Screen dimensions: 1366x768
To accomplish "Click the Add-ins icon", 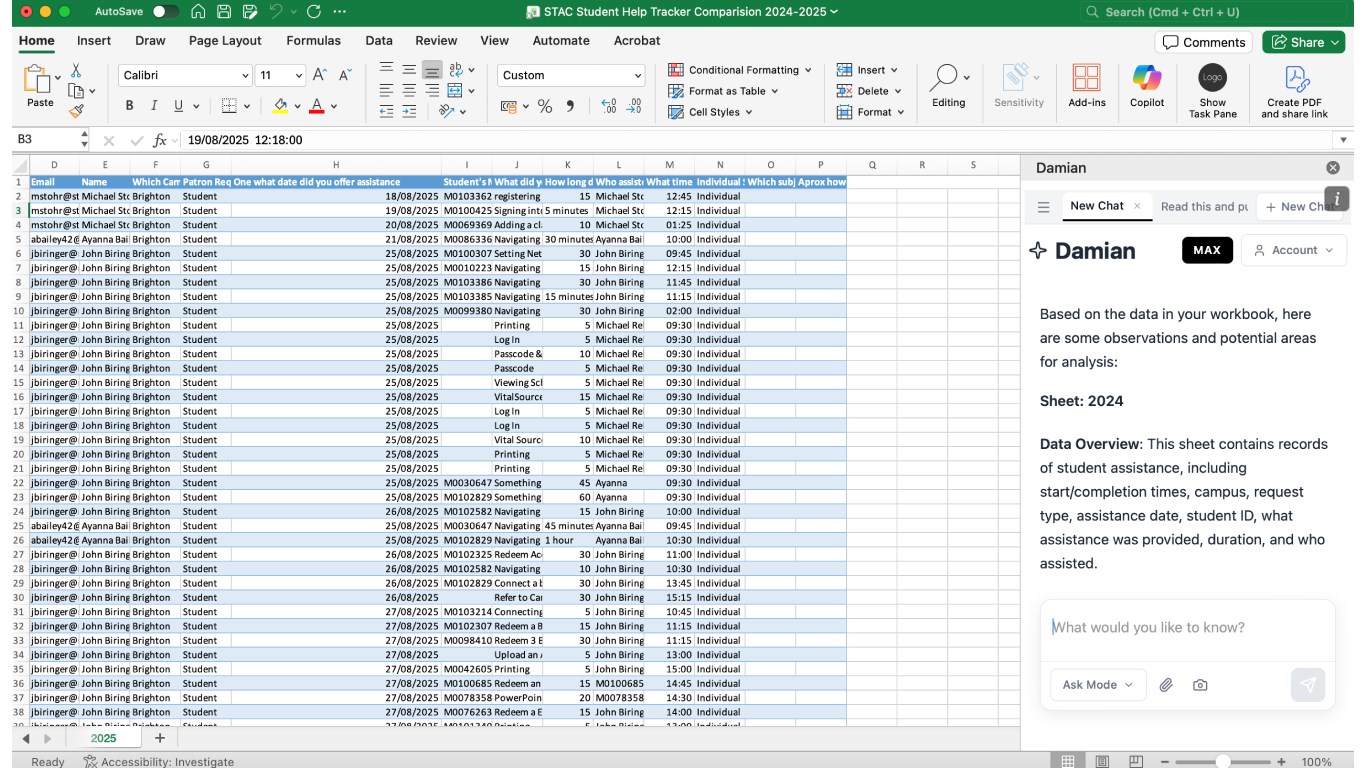I will click(1086, 86).
